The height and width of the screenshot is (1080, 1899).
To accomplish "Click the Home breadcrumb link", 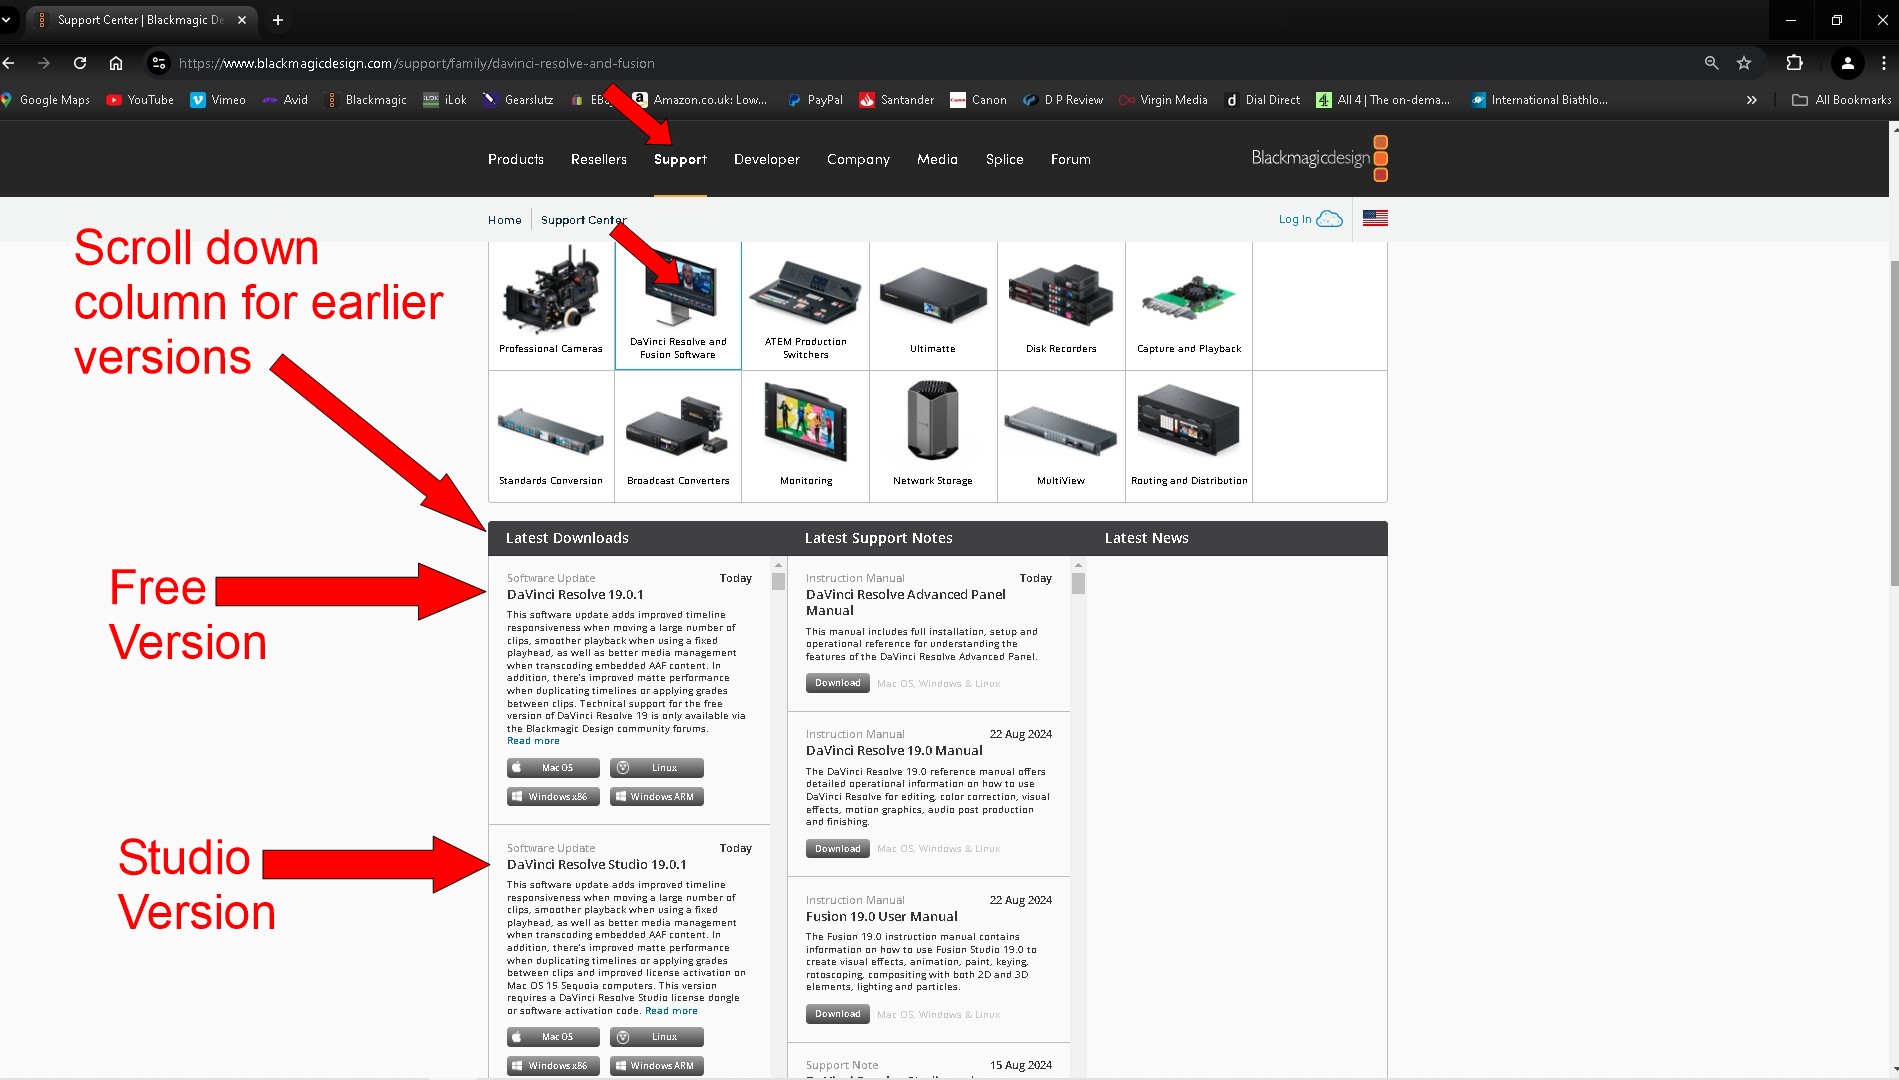I will [x=505, y=220].
